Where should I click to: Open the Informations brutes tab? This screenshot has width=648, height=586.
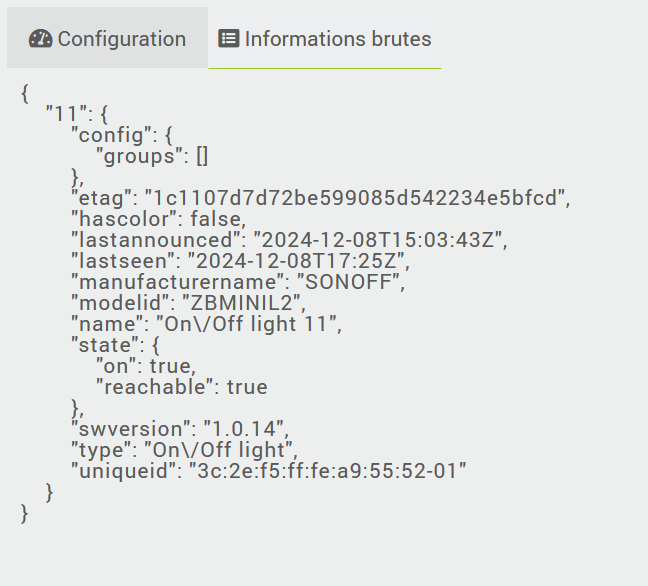(325, 39)
